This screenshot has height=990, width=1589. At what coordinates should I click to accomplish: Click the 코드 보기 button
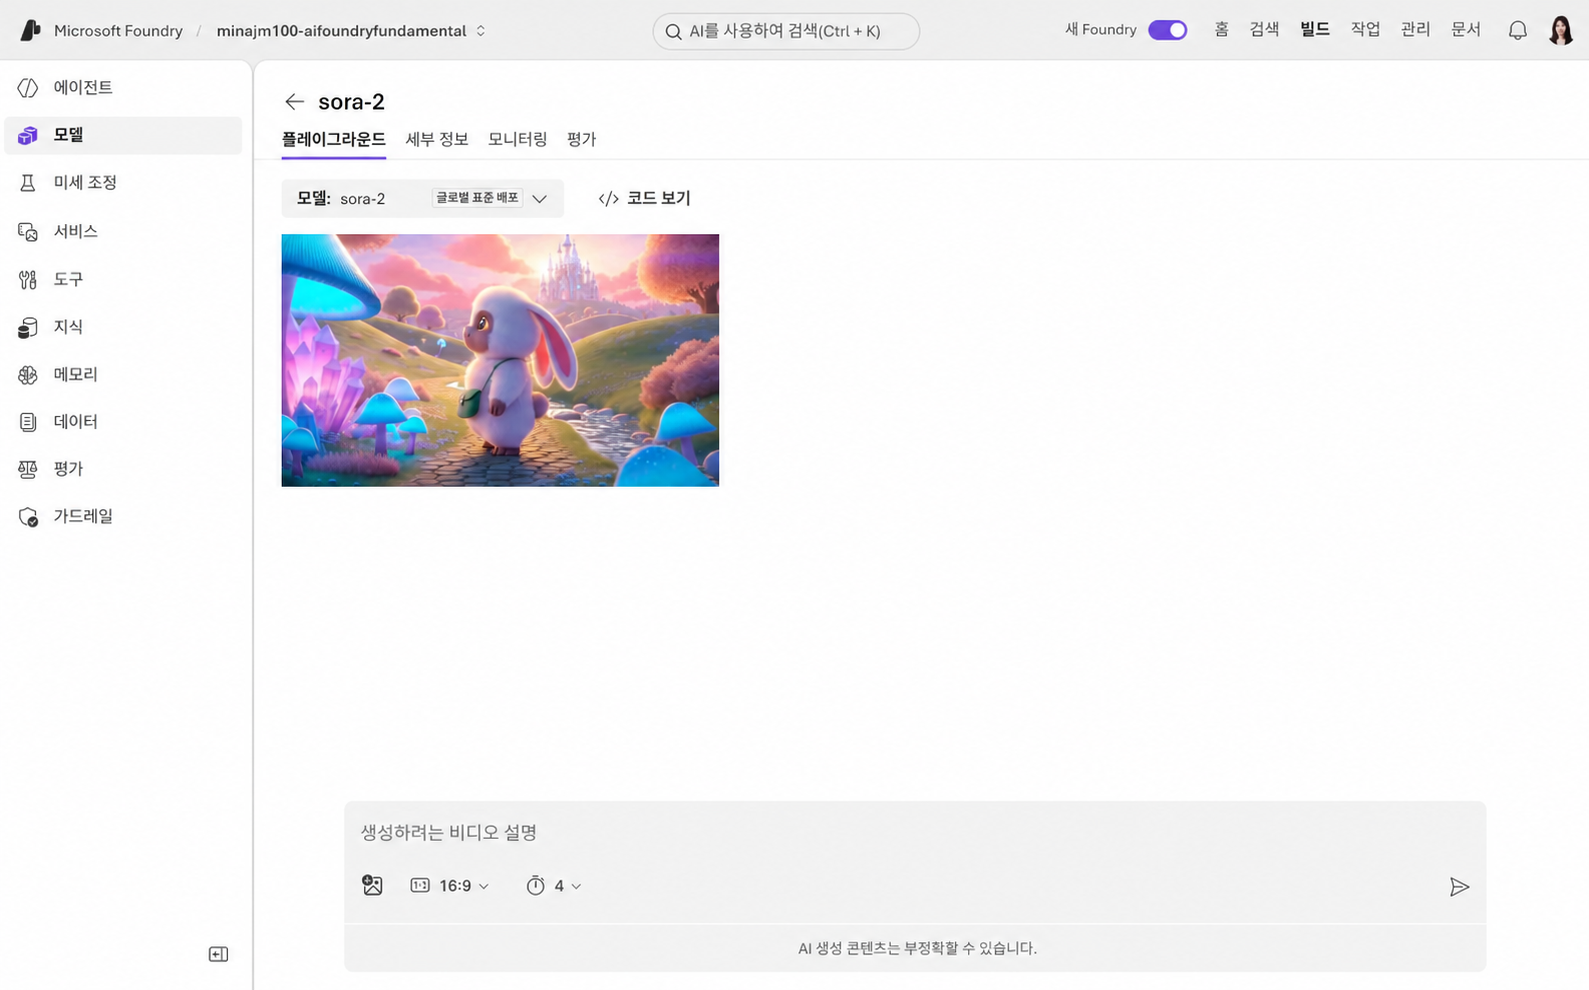[x=645, y=199]
